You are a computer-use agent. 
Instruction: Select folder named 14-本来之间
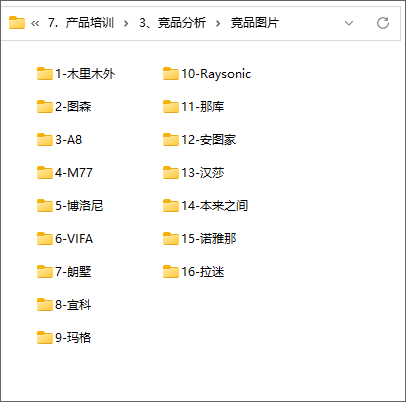tap(205, 206)
